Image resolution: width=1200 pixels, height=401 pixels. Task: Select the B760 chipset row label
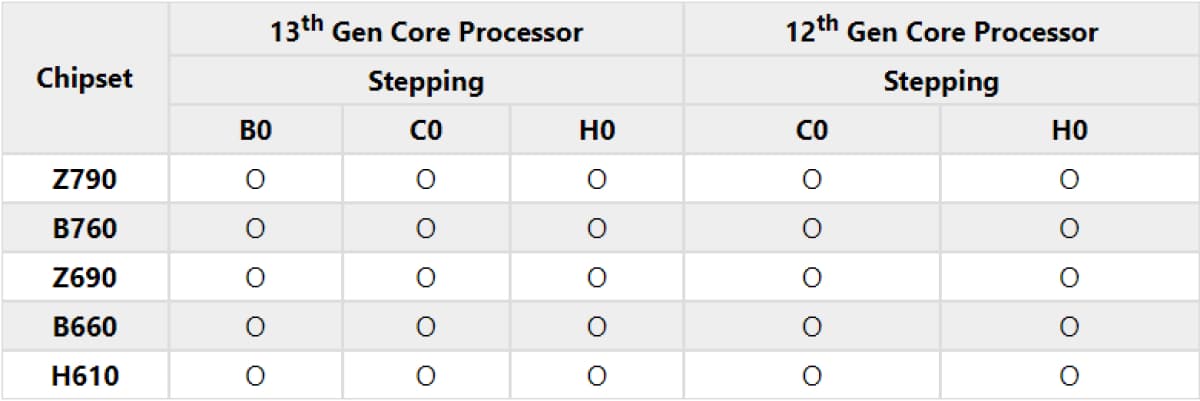[x=84, y=229]
